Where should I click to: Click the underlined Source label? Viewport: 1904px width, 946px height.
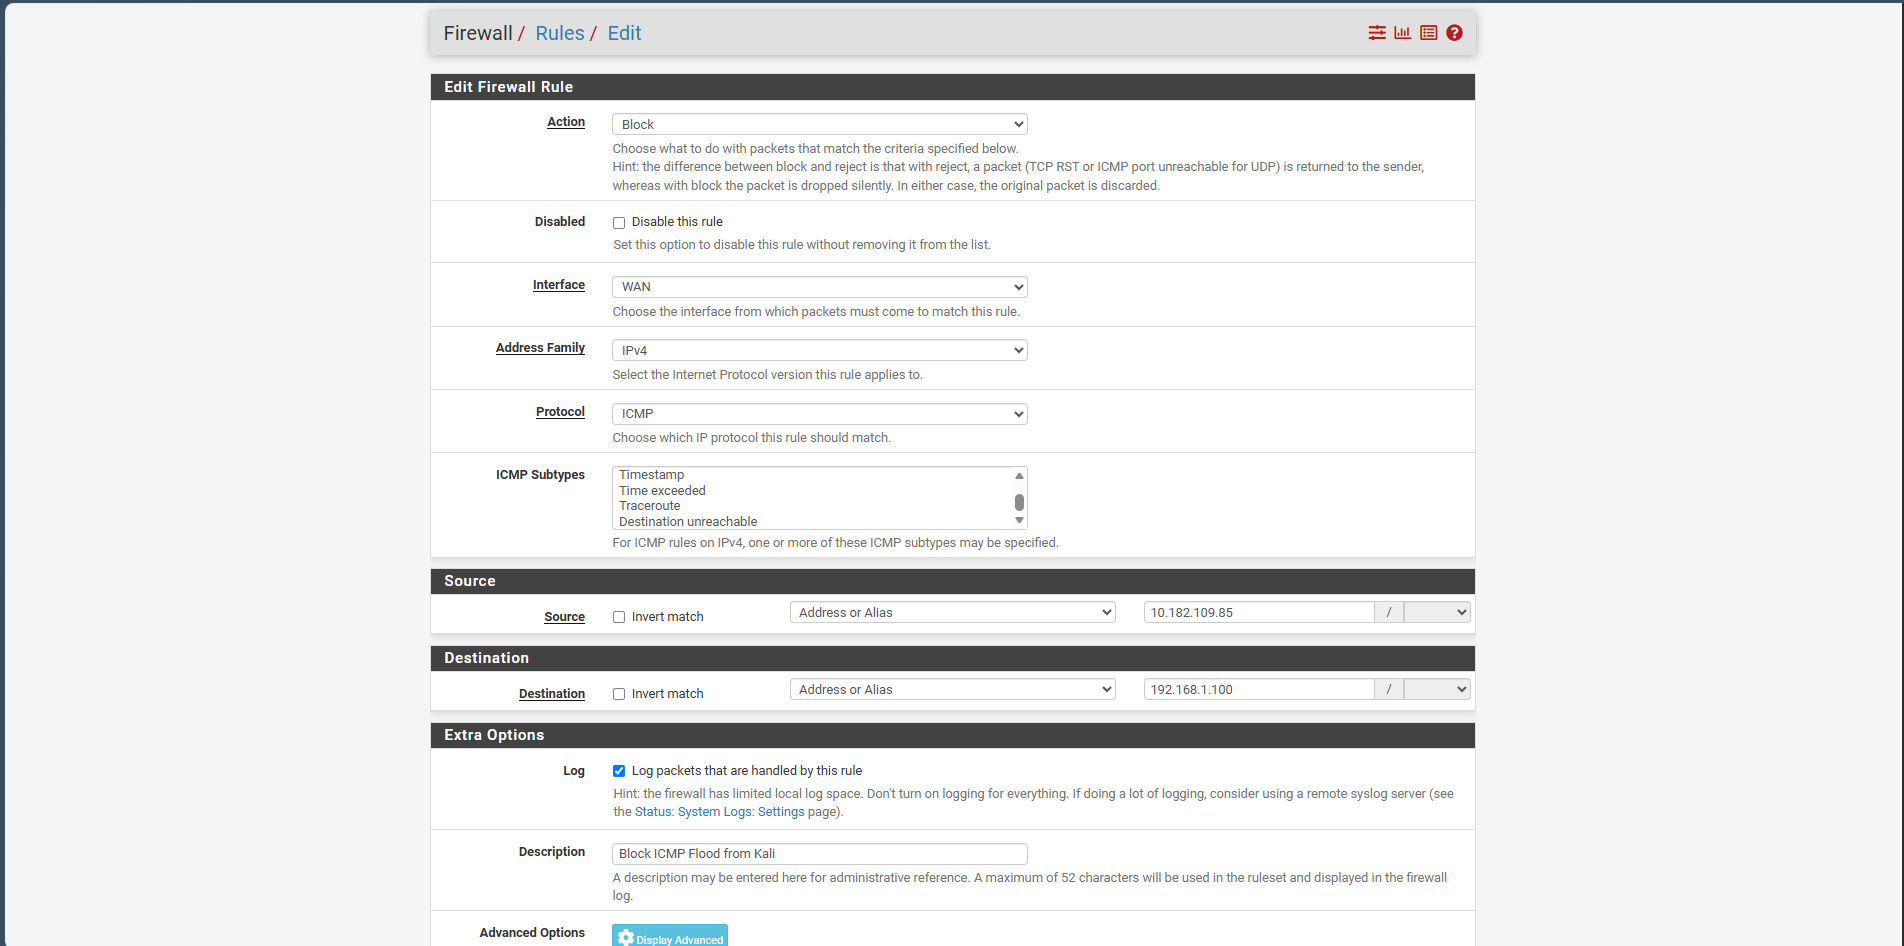point(564,617)
